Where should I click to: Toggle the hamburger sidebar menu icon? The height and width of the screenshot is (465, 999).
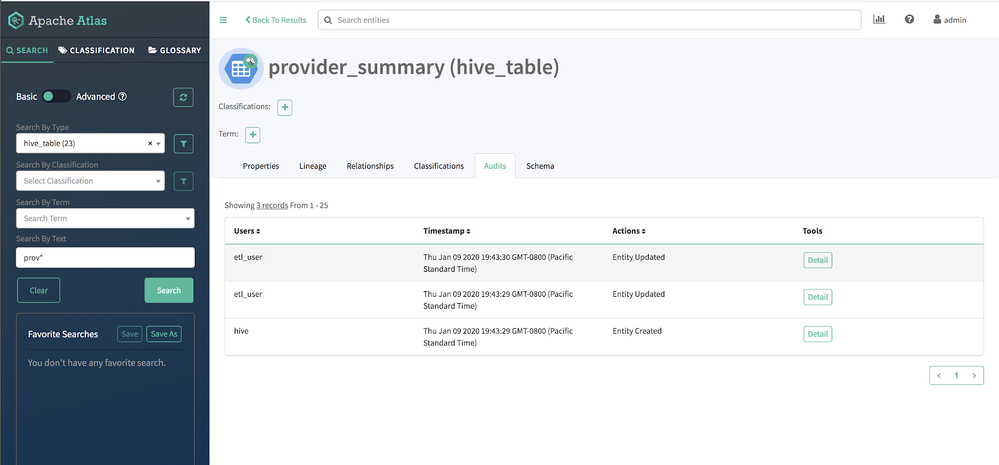pos(223,20)
